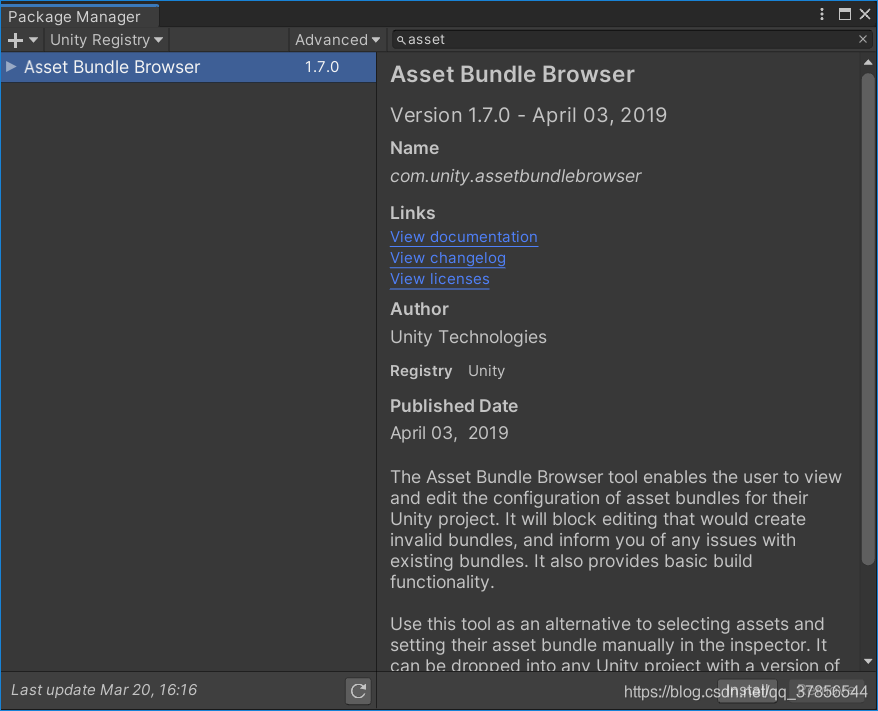878x711 pixels.
Task: Click the search field containing asset
Action: 631,40
